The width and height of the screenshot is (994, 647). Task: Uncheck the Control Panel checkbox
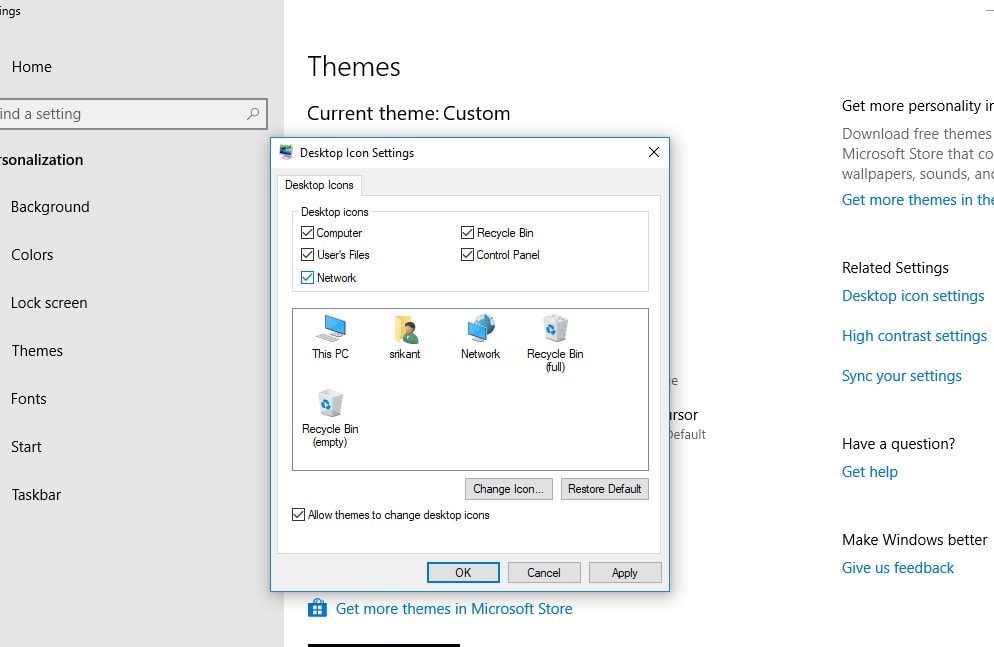click(x=466, y=254)
